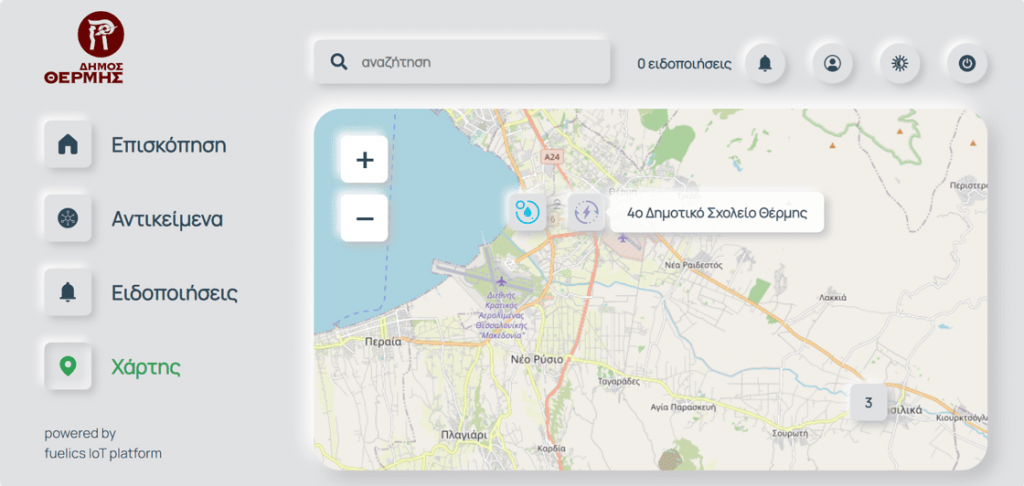The image size is (1024, 486).
Task: Toggle light/dark theme with the sun icon
Action: [899, 63]
